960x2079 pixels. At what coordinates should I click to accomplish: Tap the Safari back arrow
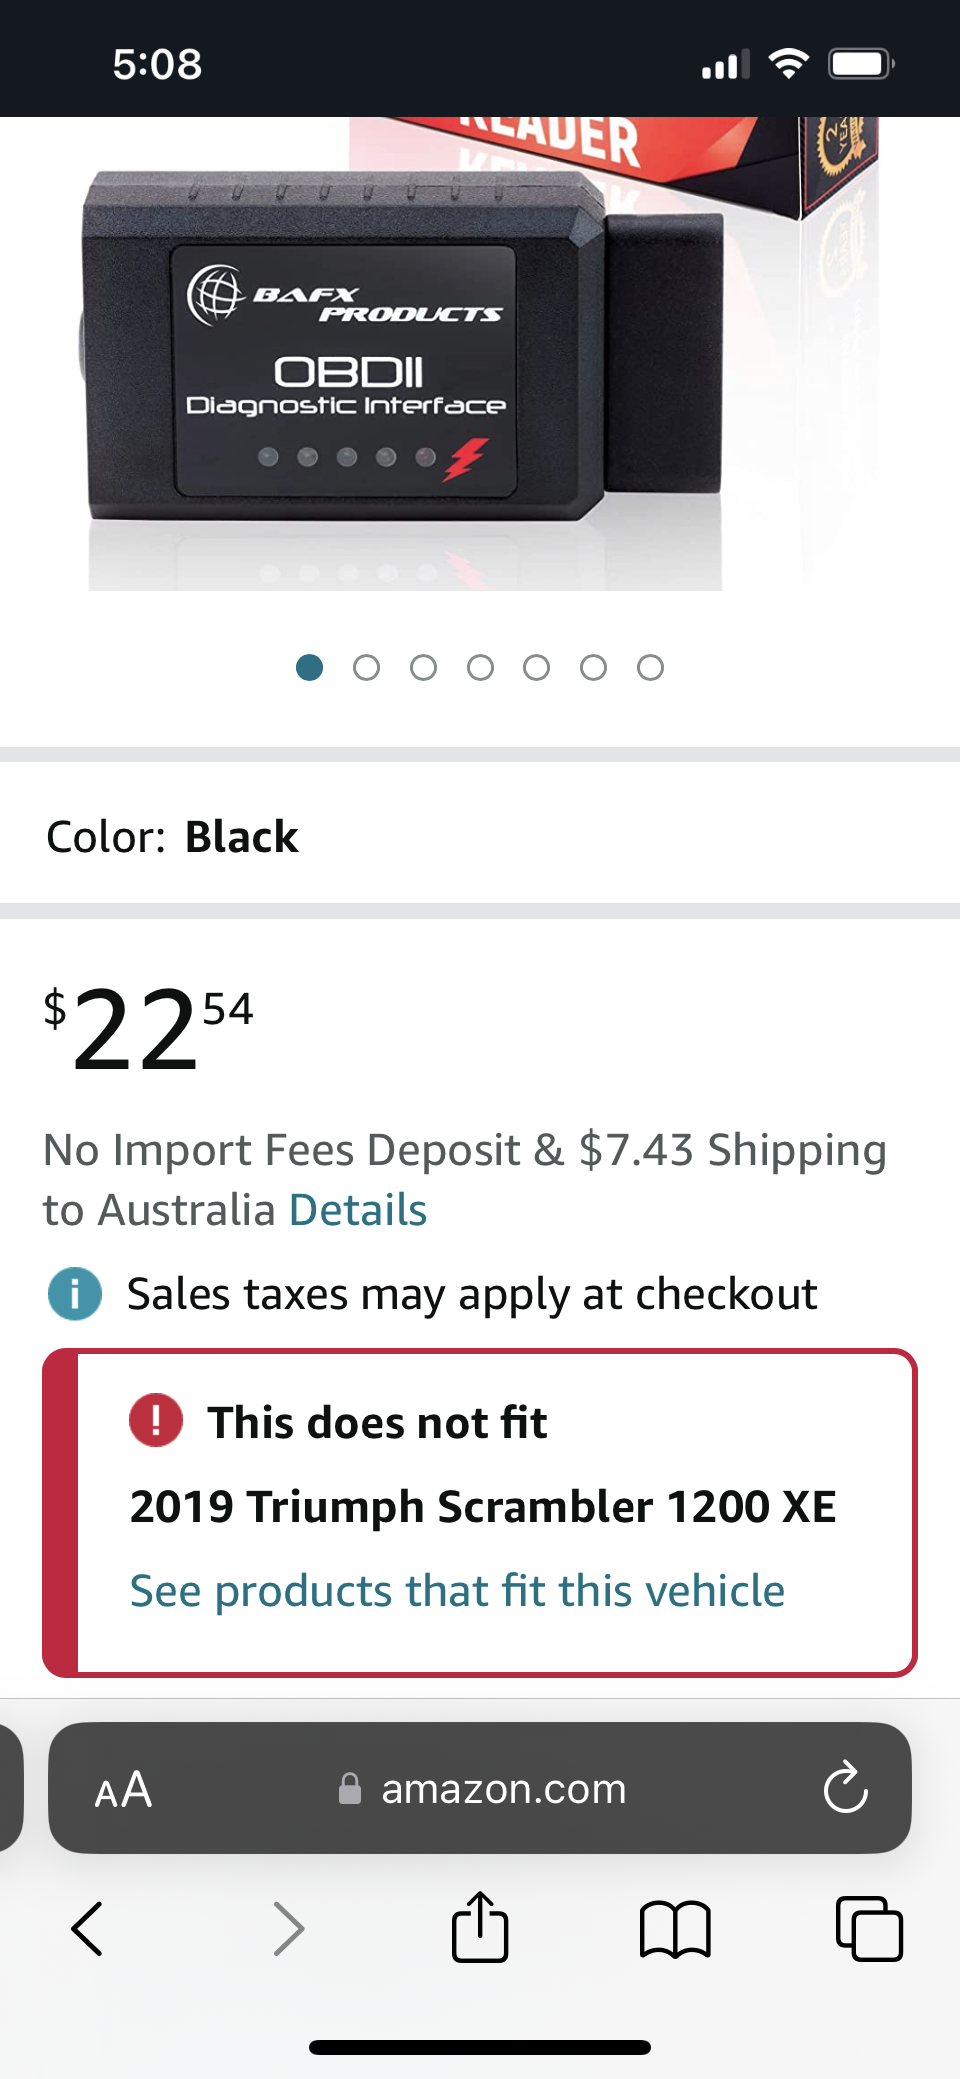click(x=88, y=1928)
